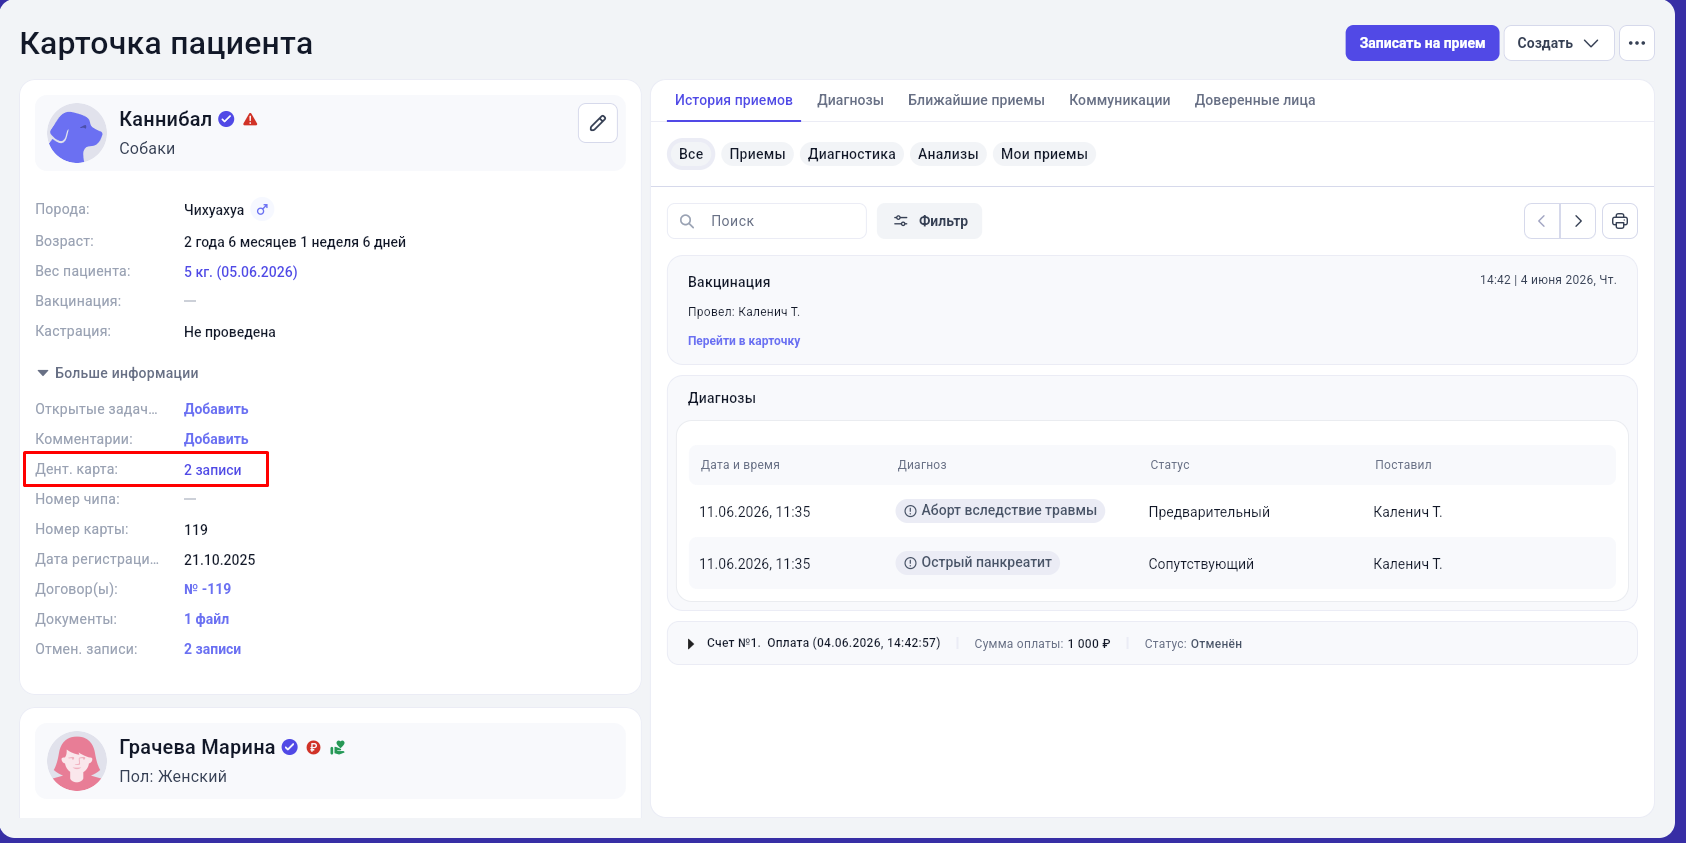
Task: Click the print icon button
Action: click(x=1619, y=221)
